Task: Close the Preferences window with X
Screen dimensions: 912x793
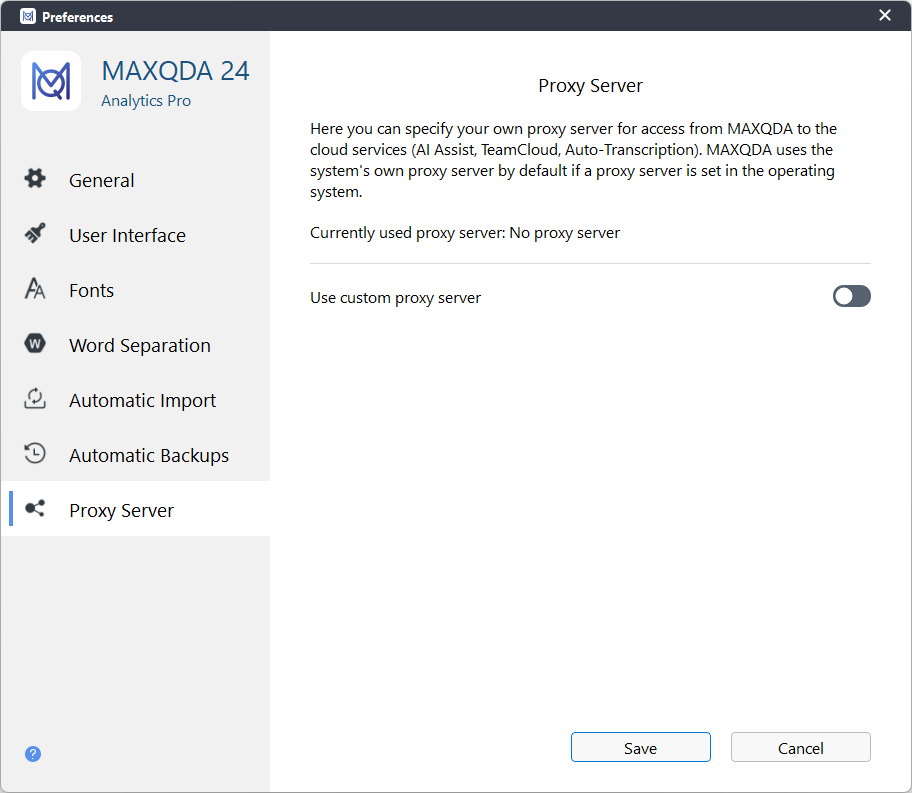Action: coord(885,15)
